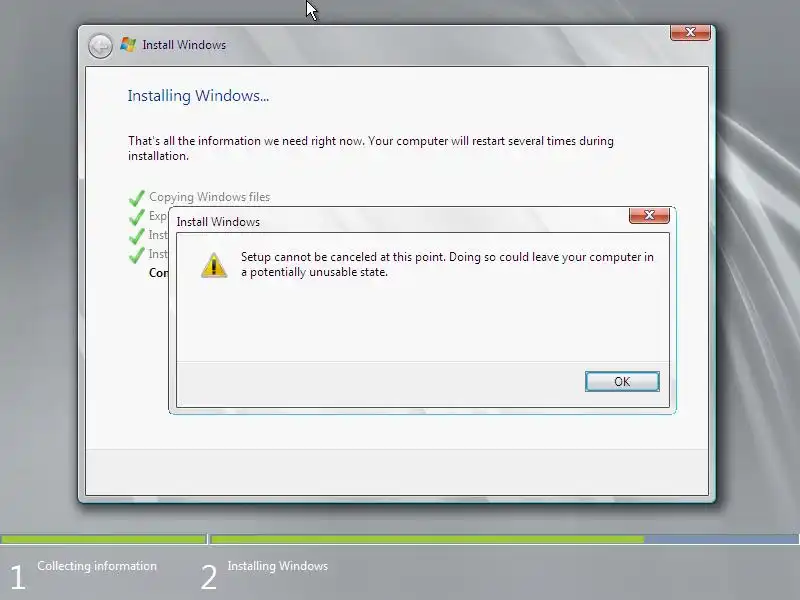Click the checkmark beside Copying Windows files

tap(137, 197)
